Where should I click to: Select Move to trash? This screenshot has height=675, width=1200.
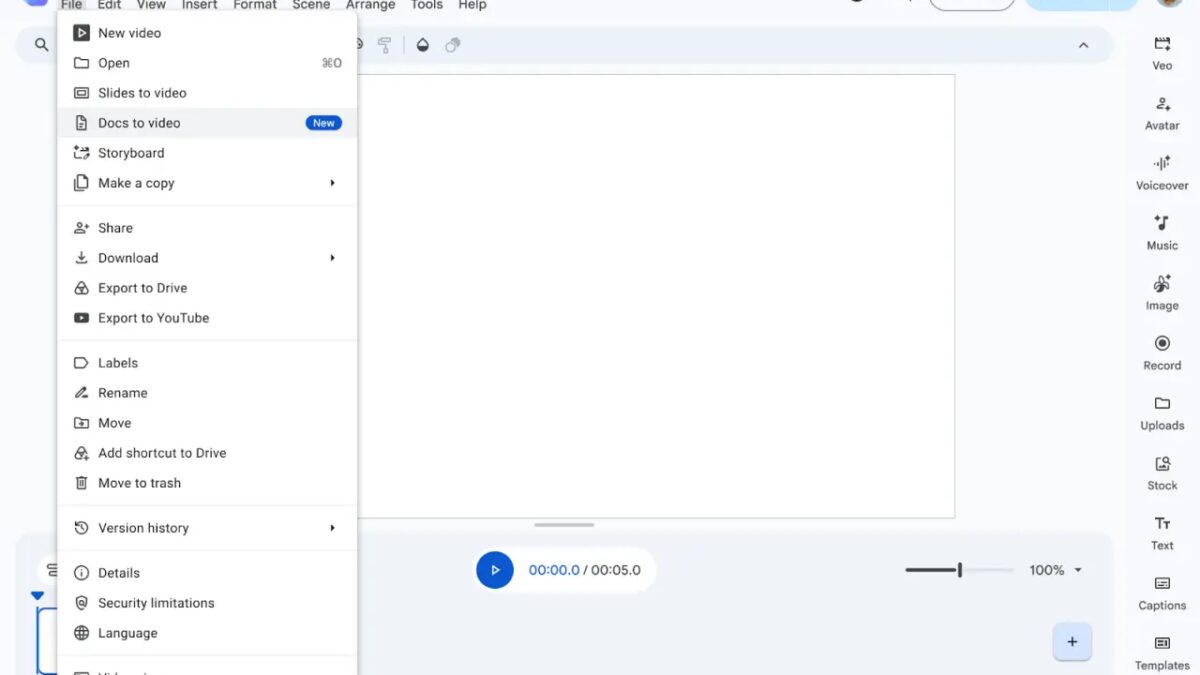coord(207,483)
